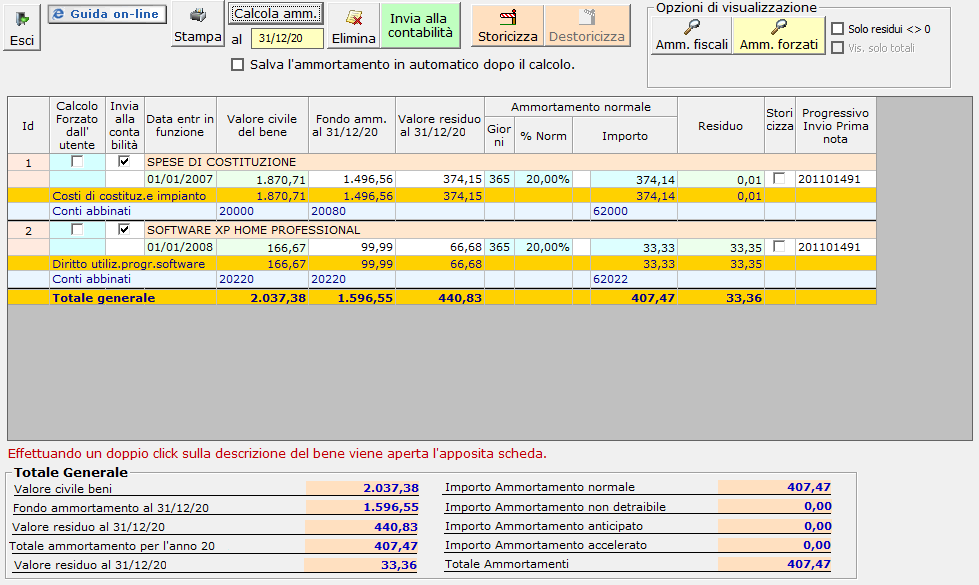Click the Storicizza button

point(508,26)
